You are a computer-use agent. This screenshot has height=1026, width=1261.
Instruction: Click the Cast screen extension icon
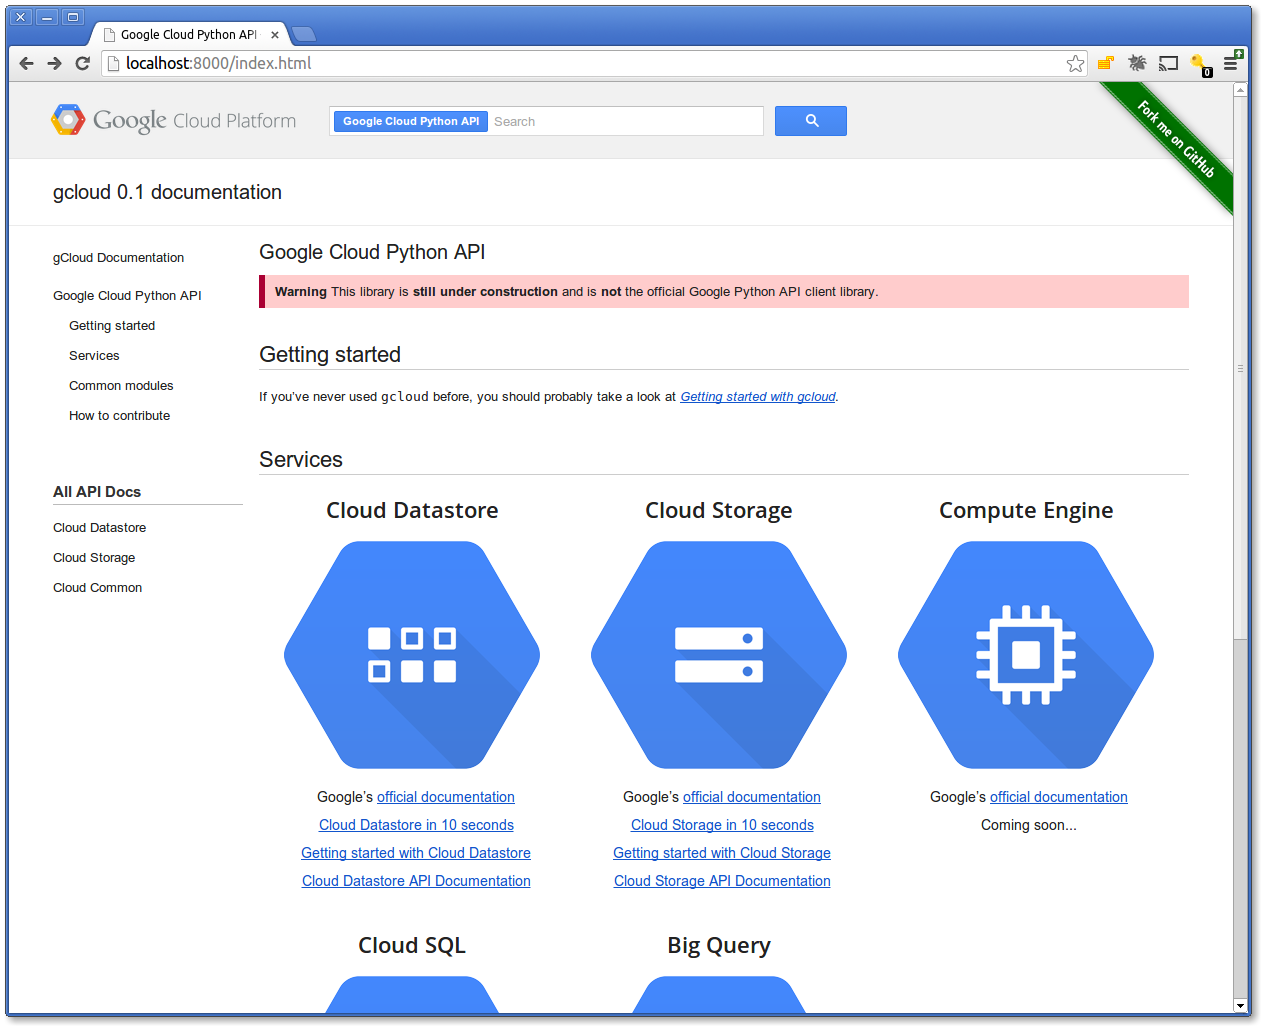pos(1168,63)
